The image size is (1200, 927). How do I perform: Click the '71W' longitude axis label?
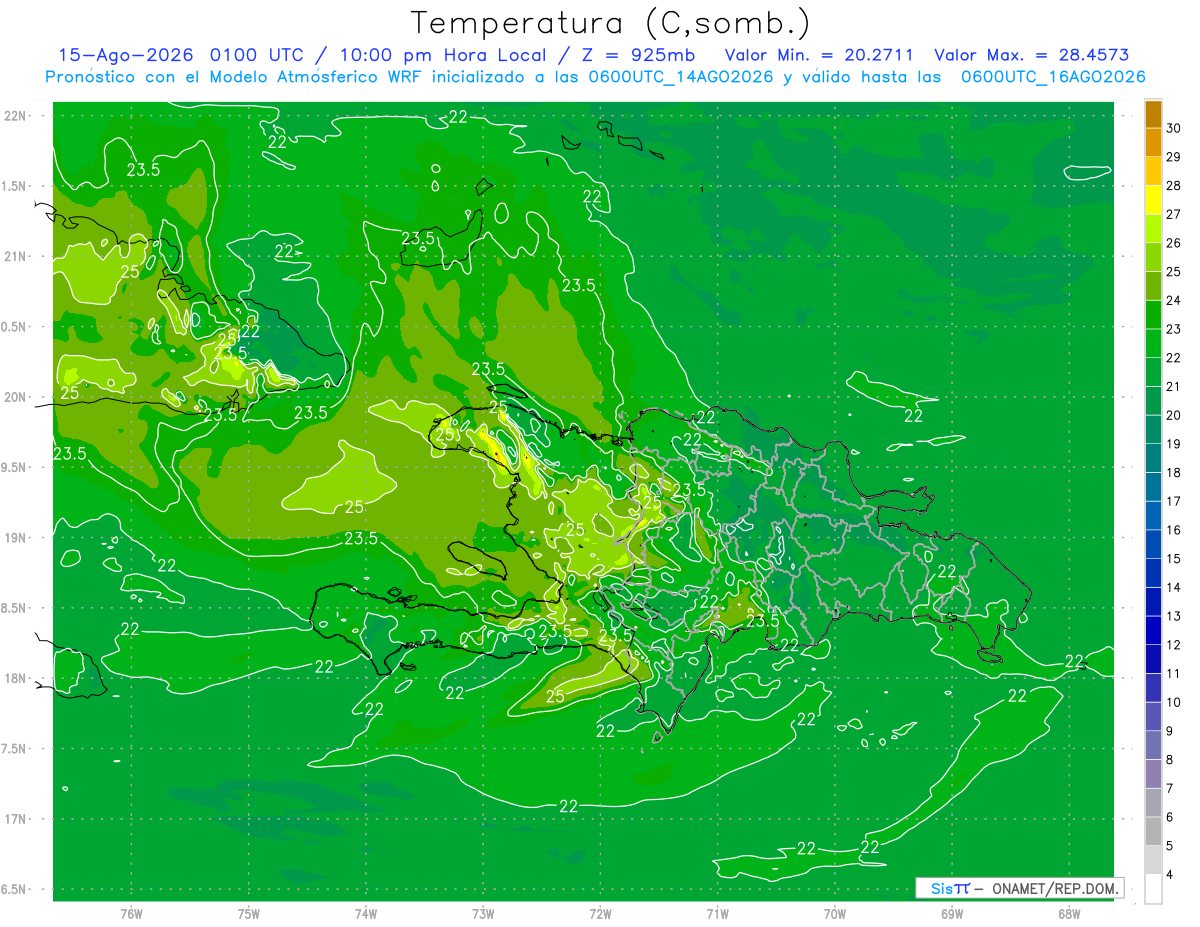point(717,914)
